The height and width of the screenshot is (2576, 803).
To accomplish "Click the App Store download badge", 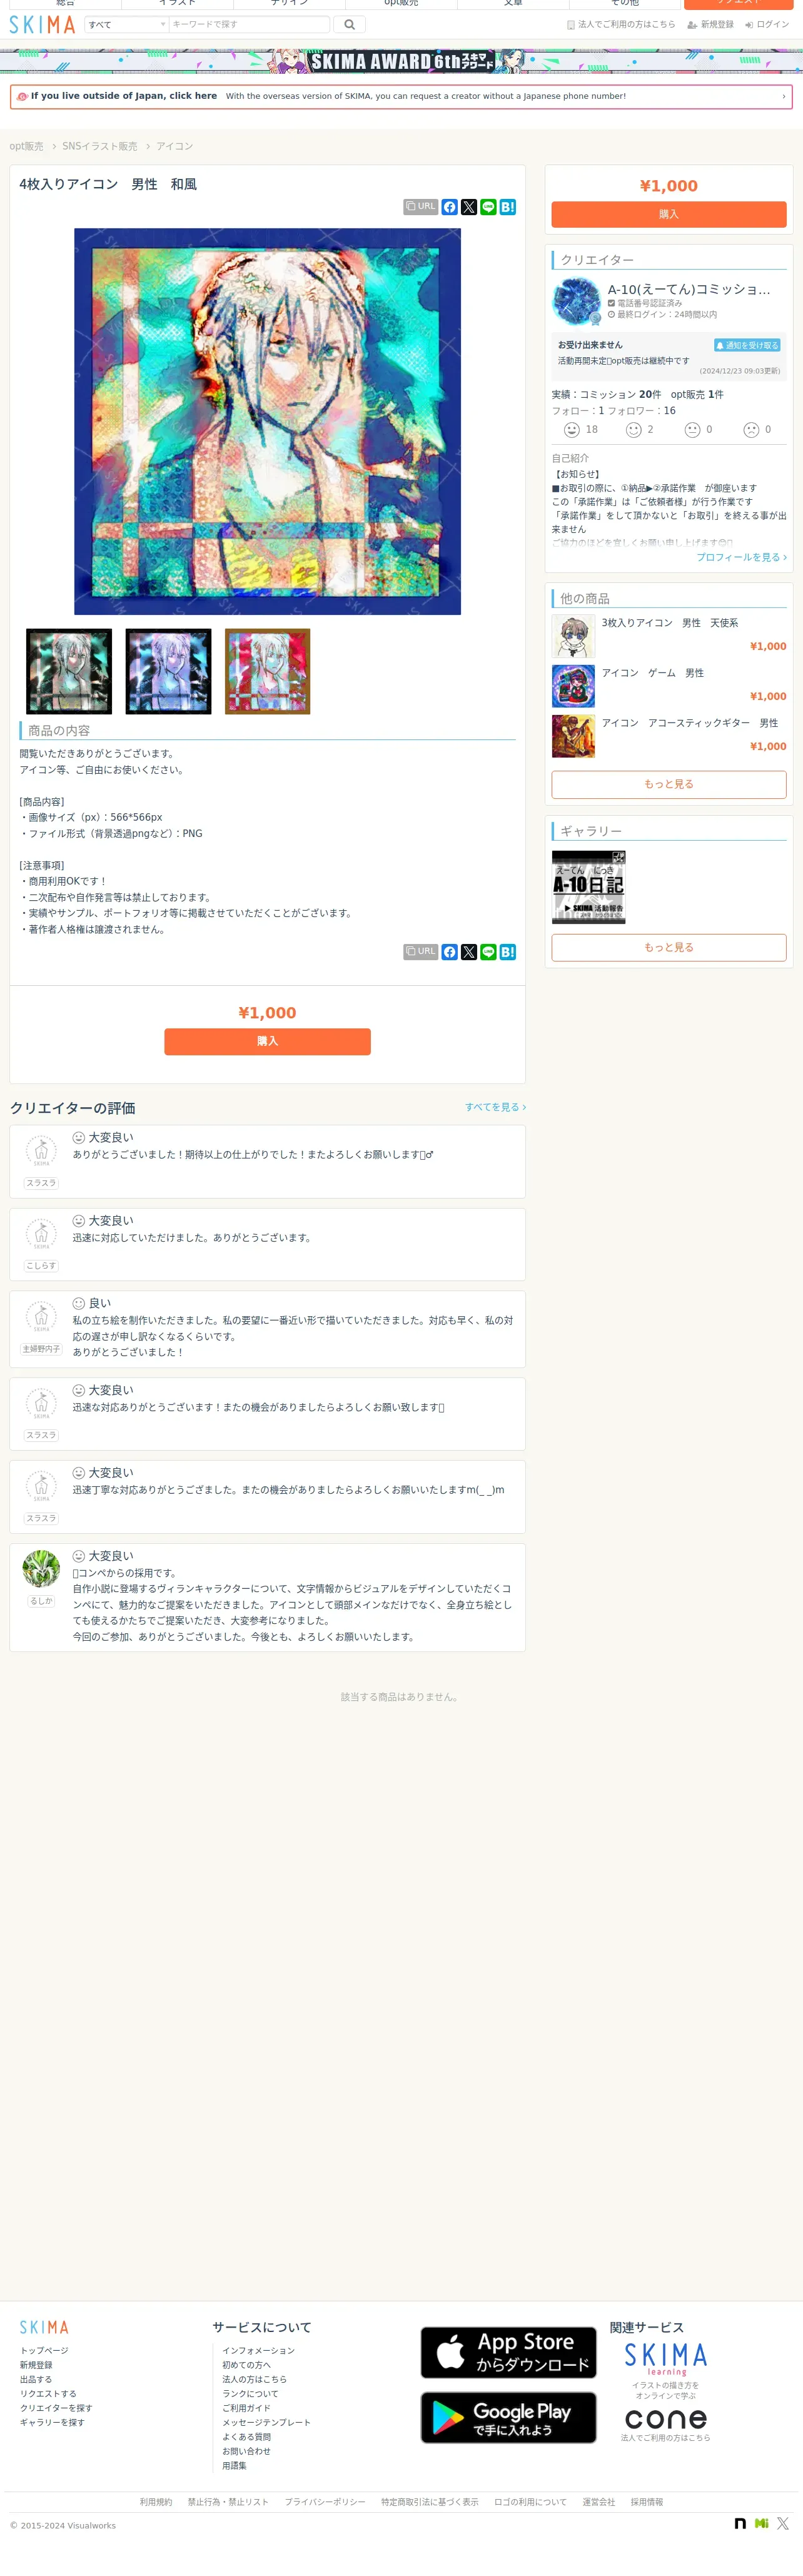I will (x=508, y=2353).
